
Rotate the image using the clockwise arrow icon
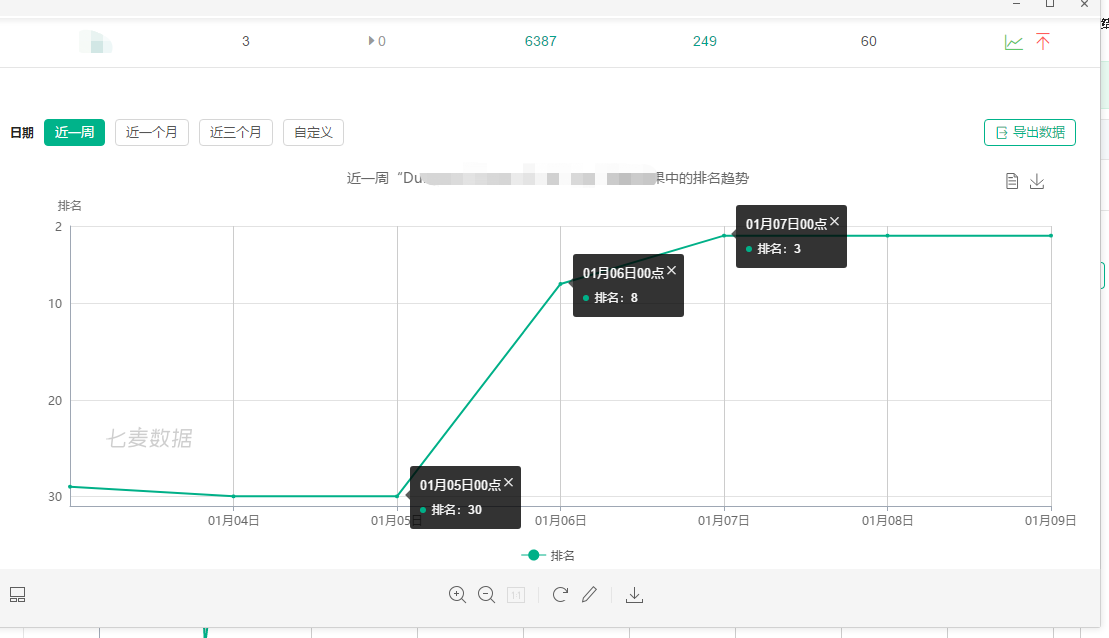point(560,595)
